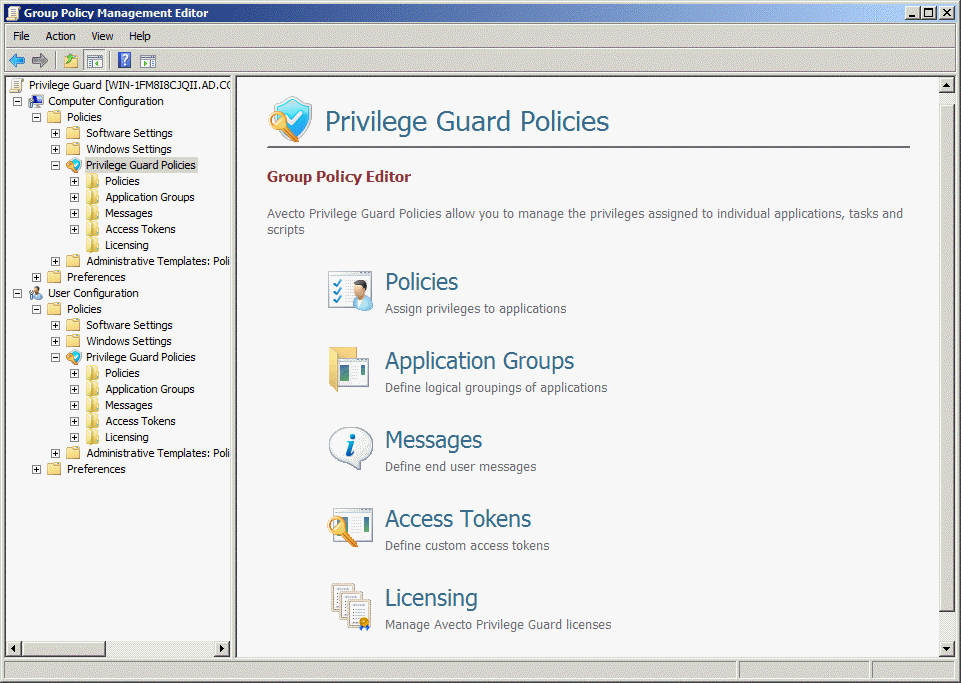Click main pane vertical scrollbar down arrow
This screenshot has height=683, width=961.
pos(947,648)
